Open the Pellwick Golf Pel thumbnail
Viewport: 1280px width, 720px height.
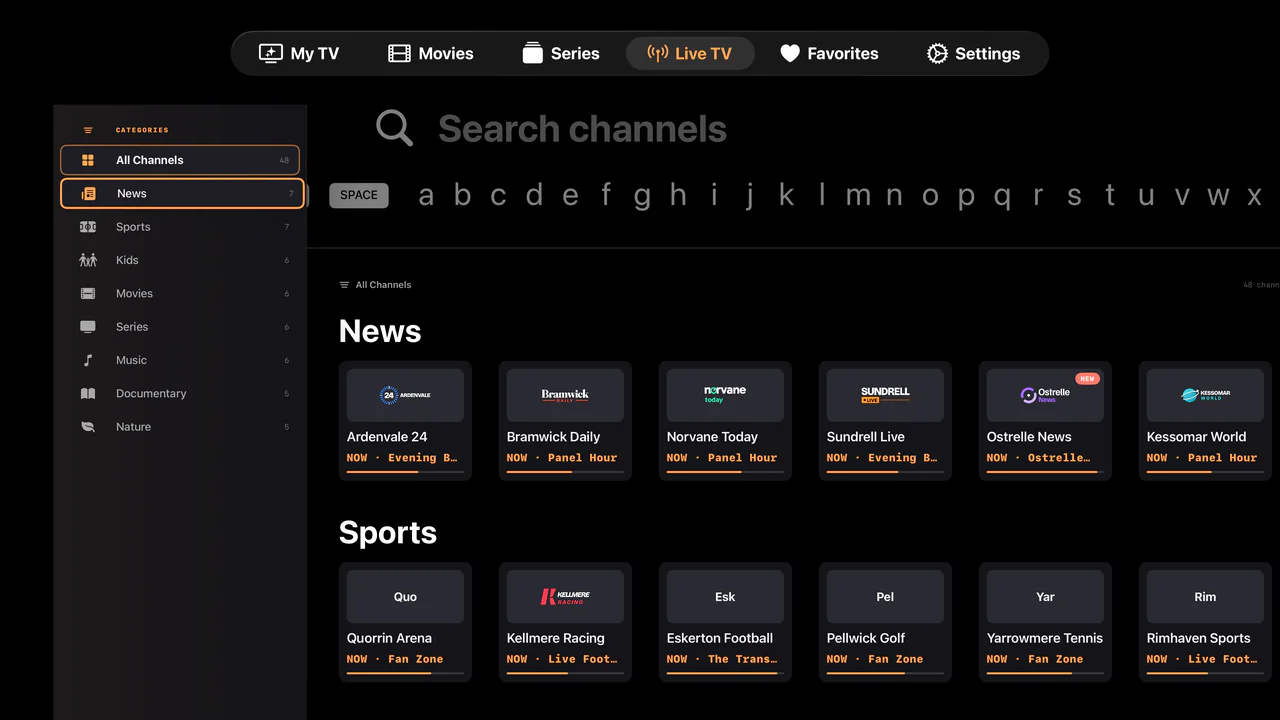tap(885, 596)
